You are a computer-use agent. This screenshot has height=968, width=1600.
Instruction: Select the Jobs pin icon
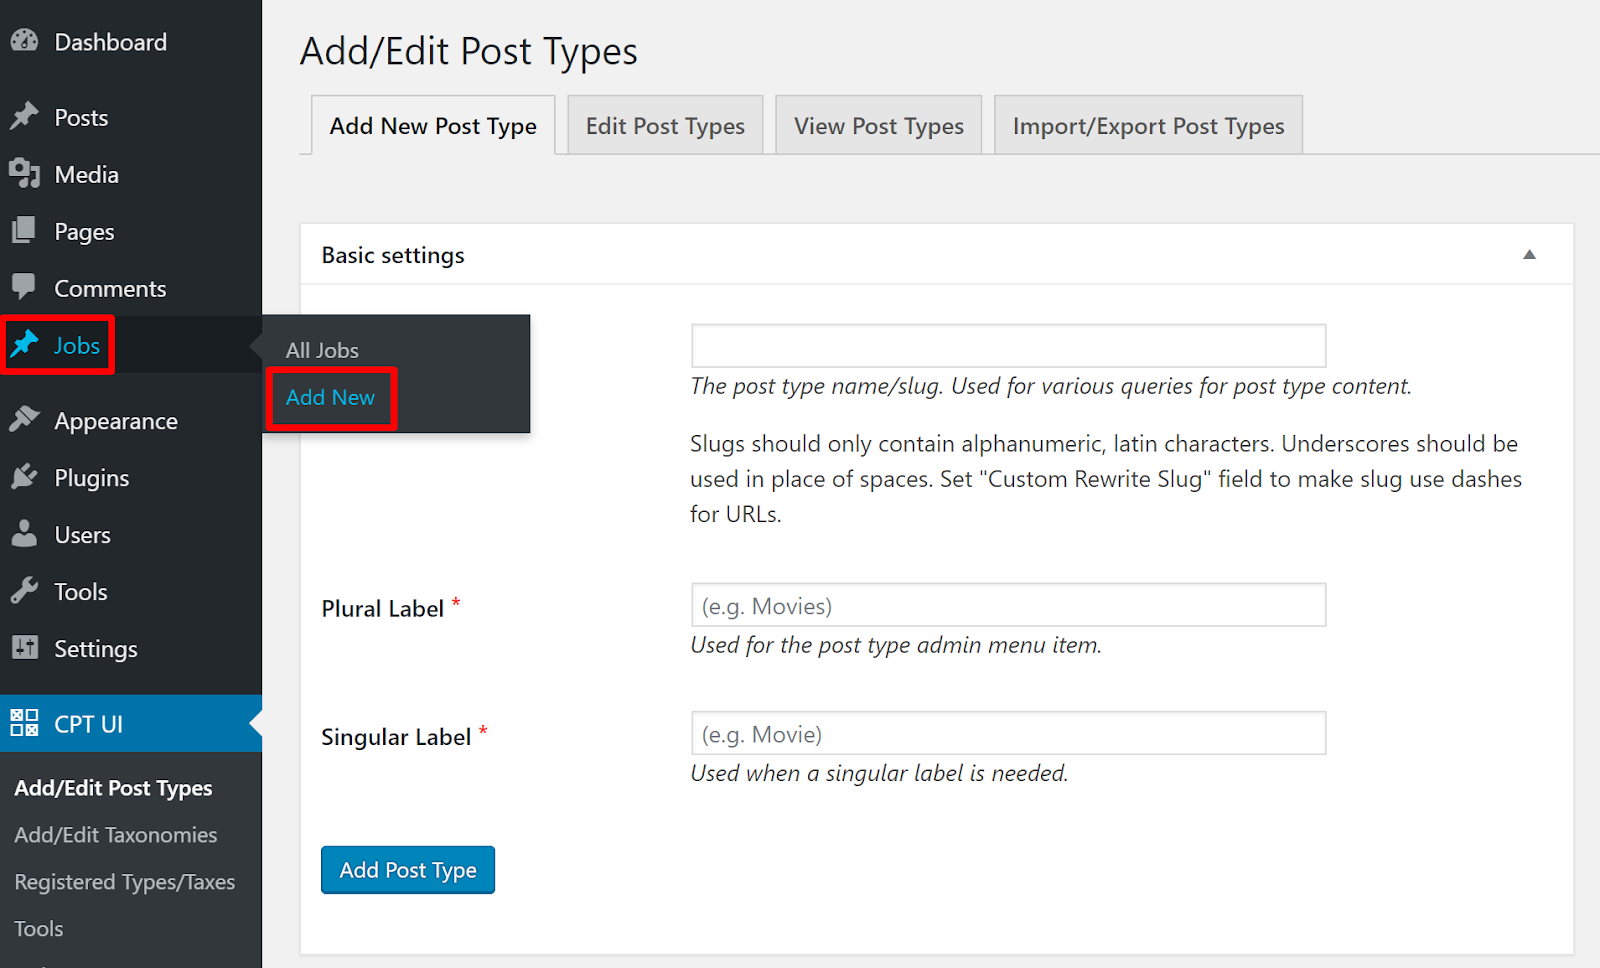point(25,345)
